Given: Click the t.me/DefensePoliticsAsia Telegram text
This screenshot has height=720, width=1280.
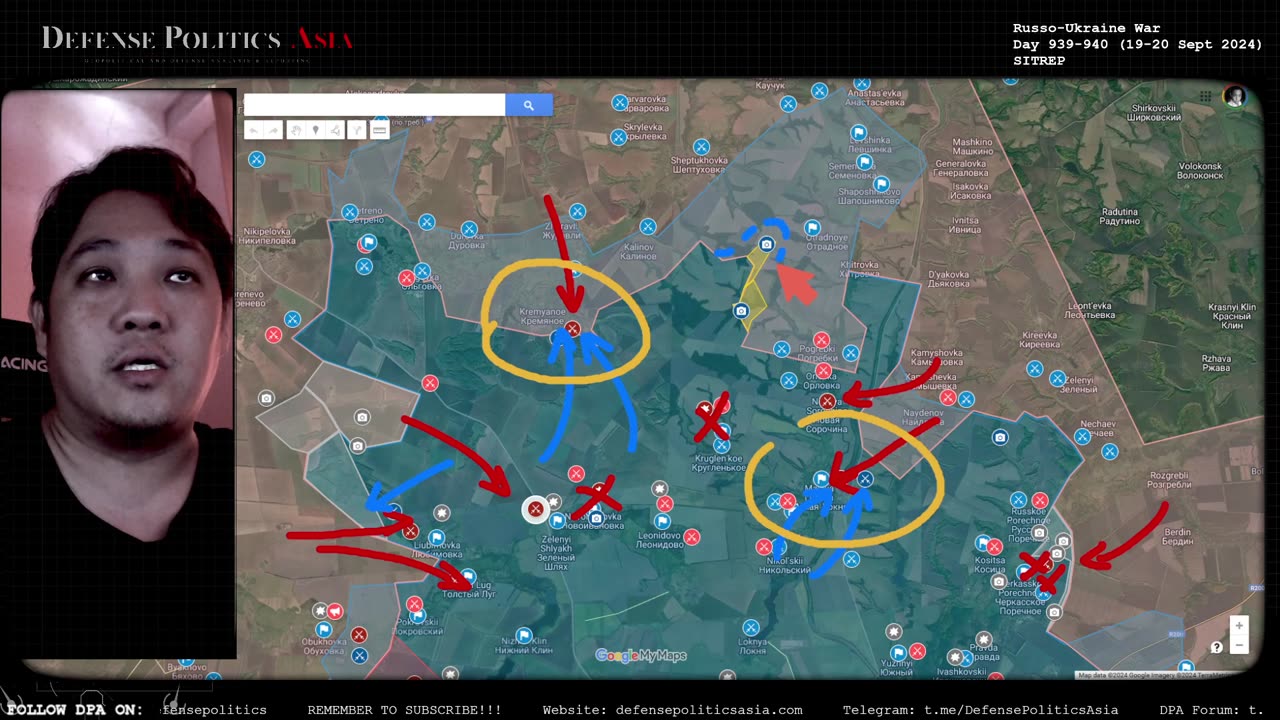Looking at the screenshot, I should tap(1021, 710).
